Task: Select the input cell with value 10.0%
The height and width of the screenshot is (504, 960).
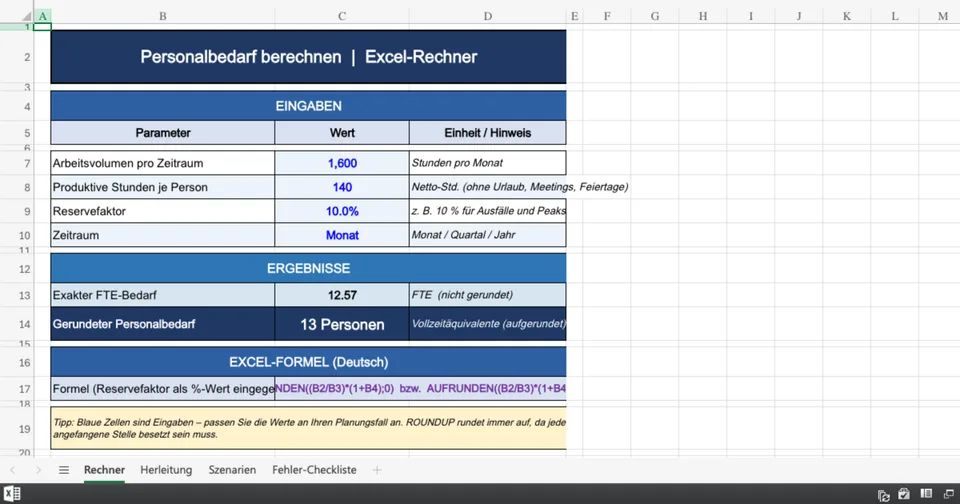Action: (342, 211)
